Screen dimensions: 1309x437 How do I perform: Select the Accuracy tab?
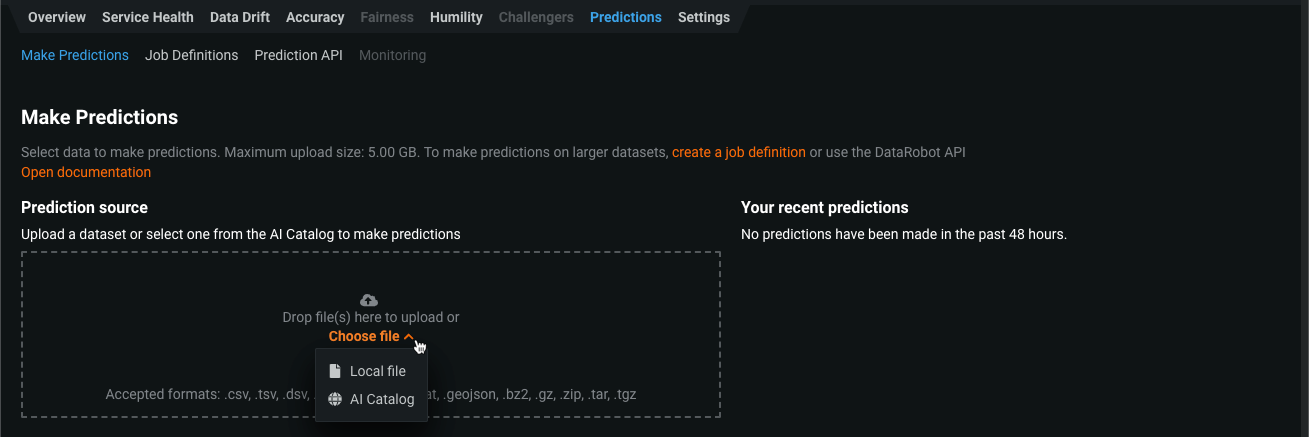pyautogui.click(x=315, y=17)
